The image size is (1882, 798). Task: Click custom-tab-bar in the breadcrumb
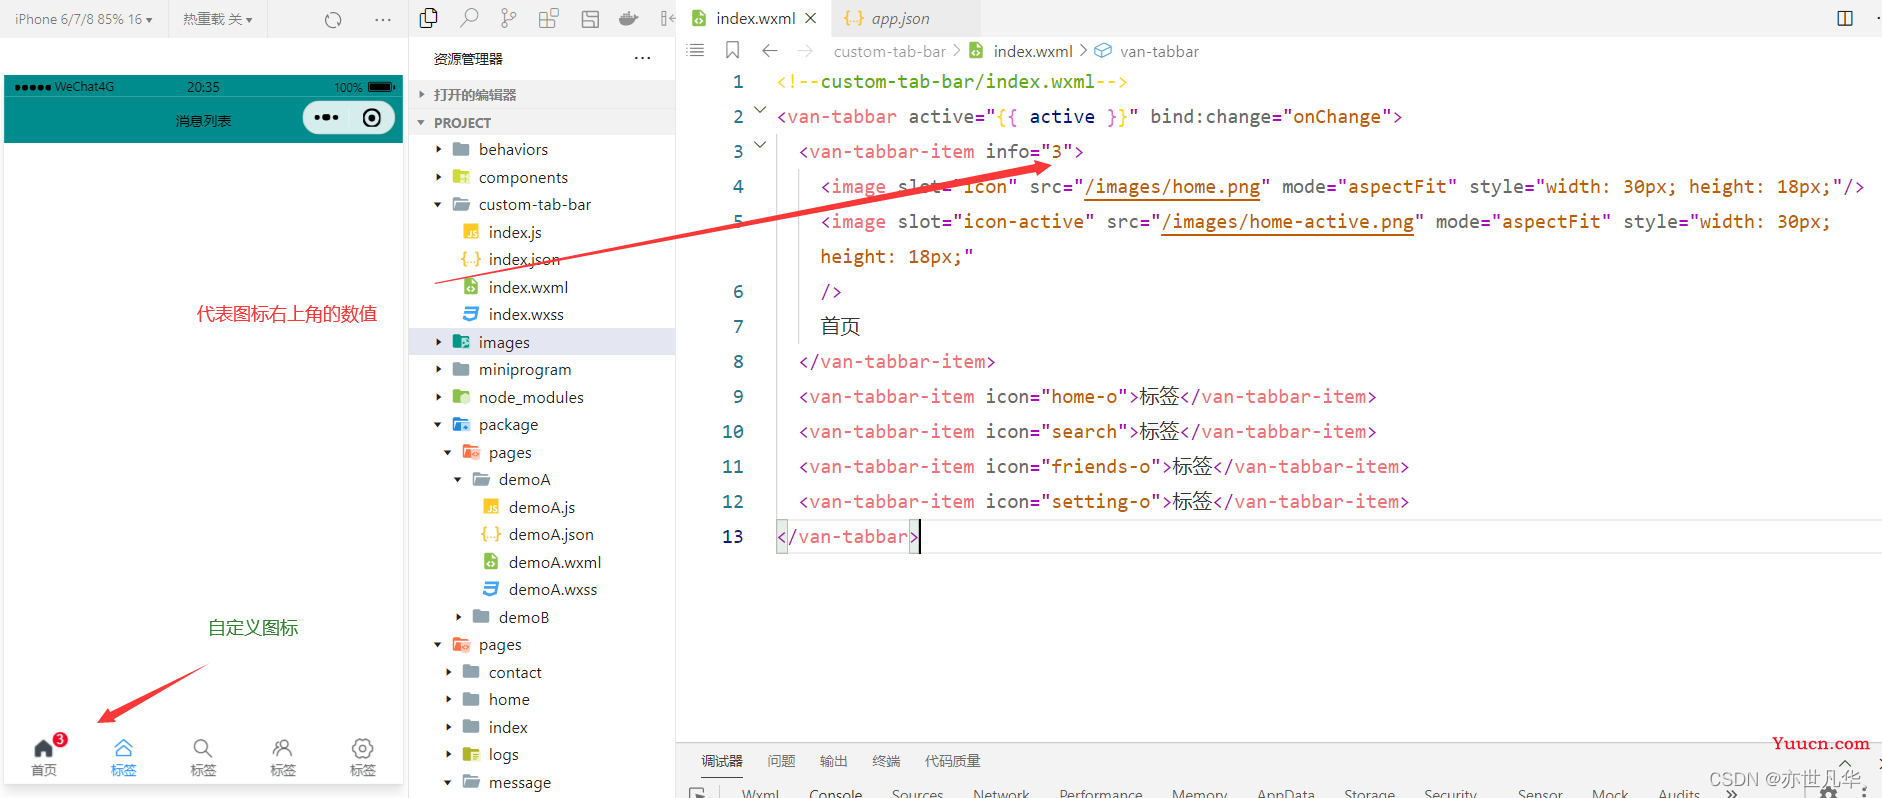[889, 51]
